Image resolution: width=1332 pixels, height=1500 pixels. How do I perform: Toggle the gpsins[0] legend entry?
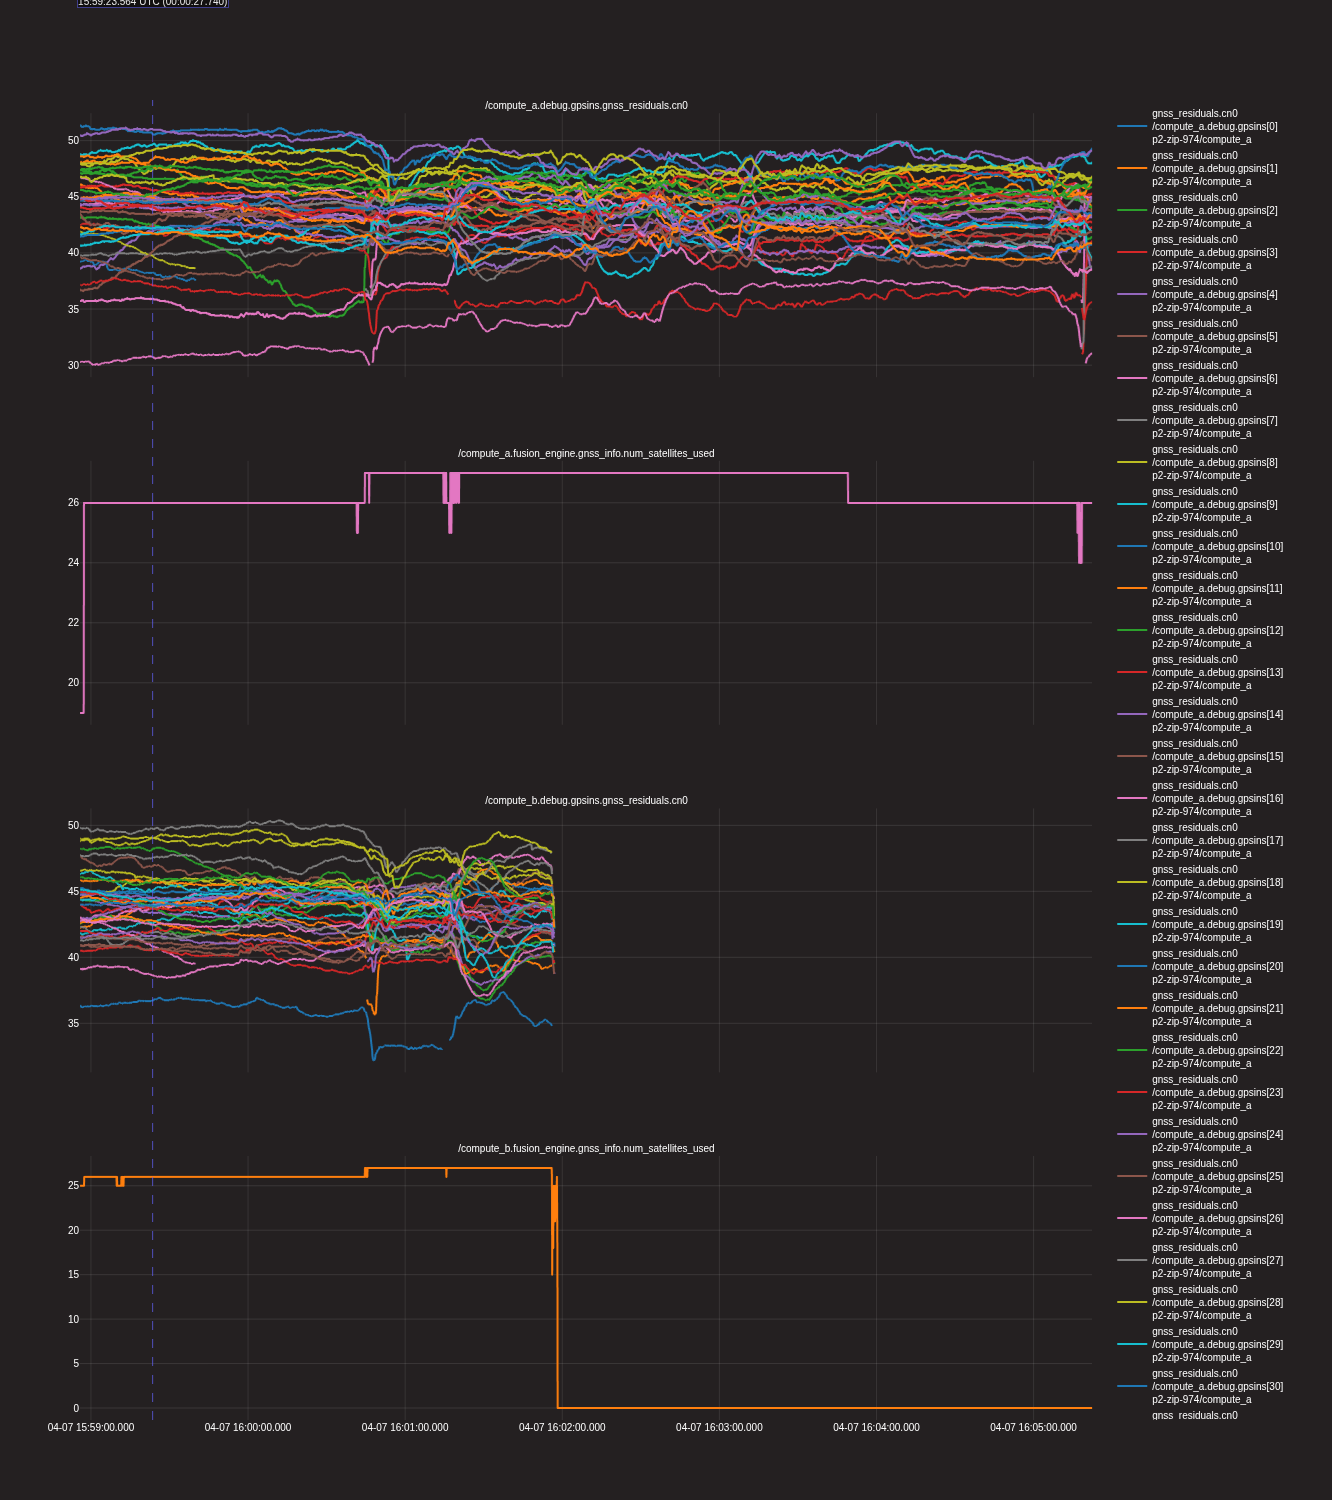coord(1199,127)
